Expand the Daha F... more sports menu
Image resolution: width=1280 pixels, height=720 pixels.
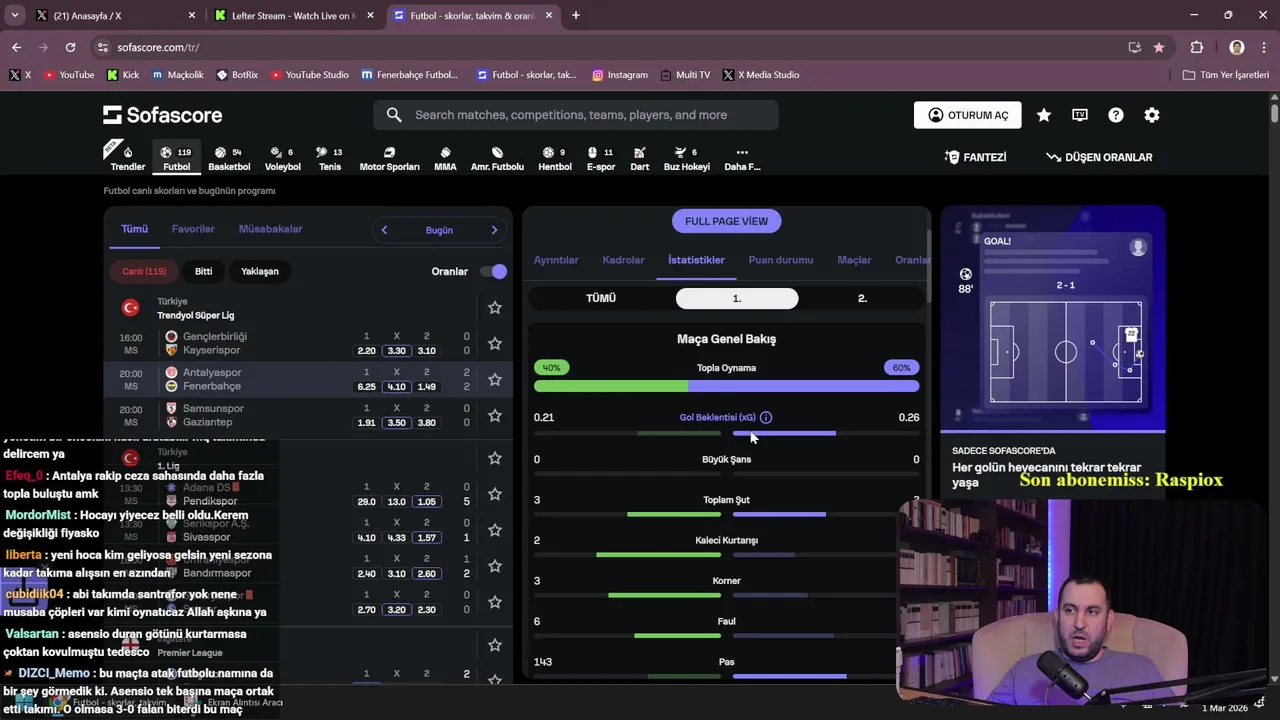pos(742,158)
